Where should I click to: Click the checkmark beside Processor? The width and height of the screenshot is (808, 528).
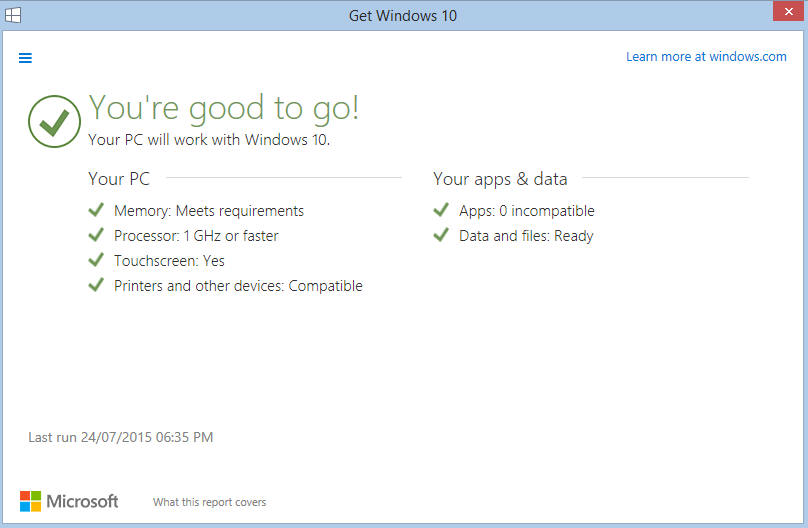(x=96, y=235)
